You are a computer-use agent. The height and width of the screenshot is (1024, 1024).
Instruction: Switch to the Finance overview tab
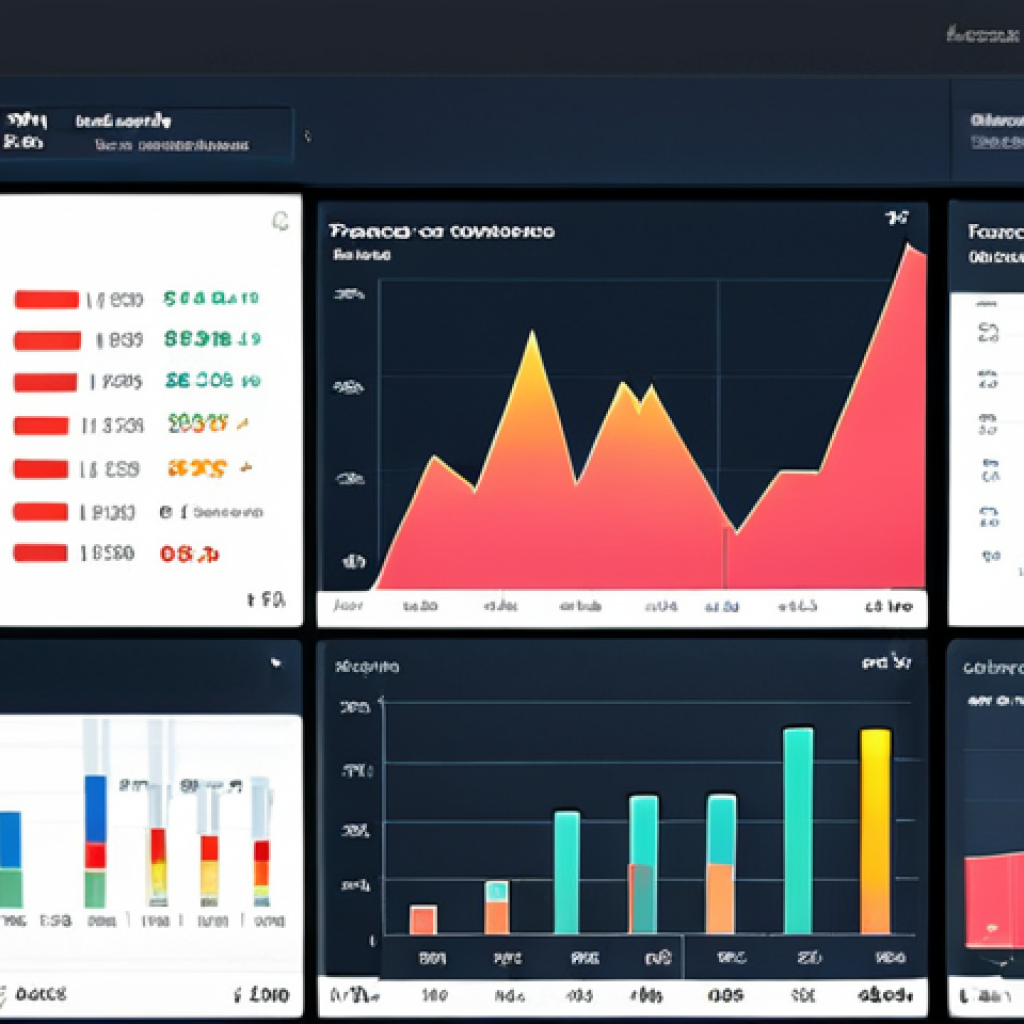pyautogui.click(x=440, y=231)
